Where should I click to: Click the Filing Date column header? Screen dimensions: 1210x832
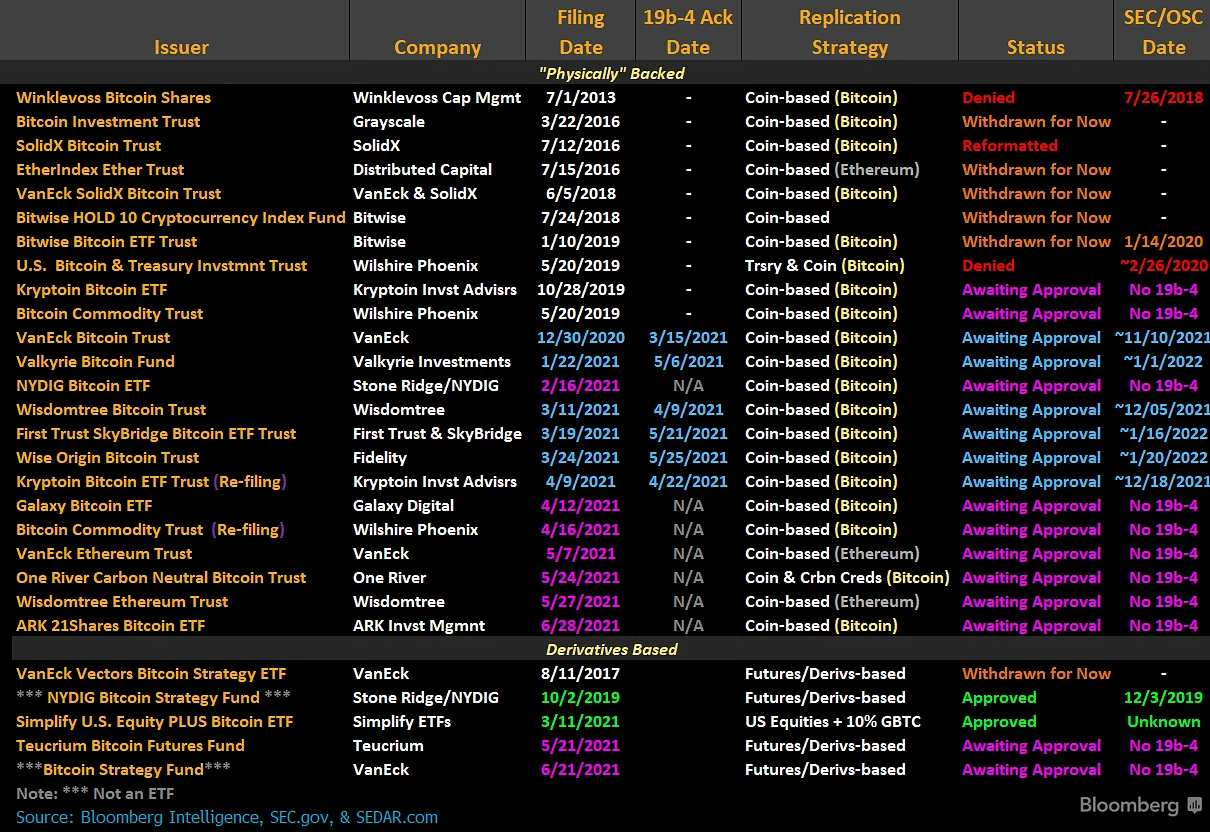[580, 32]
